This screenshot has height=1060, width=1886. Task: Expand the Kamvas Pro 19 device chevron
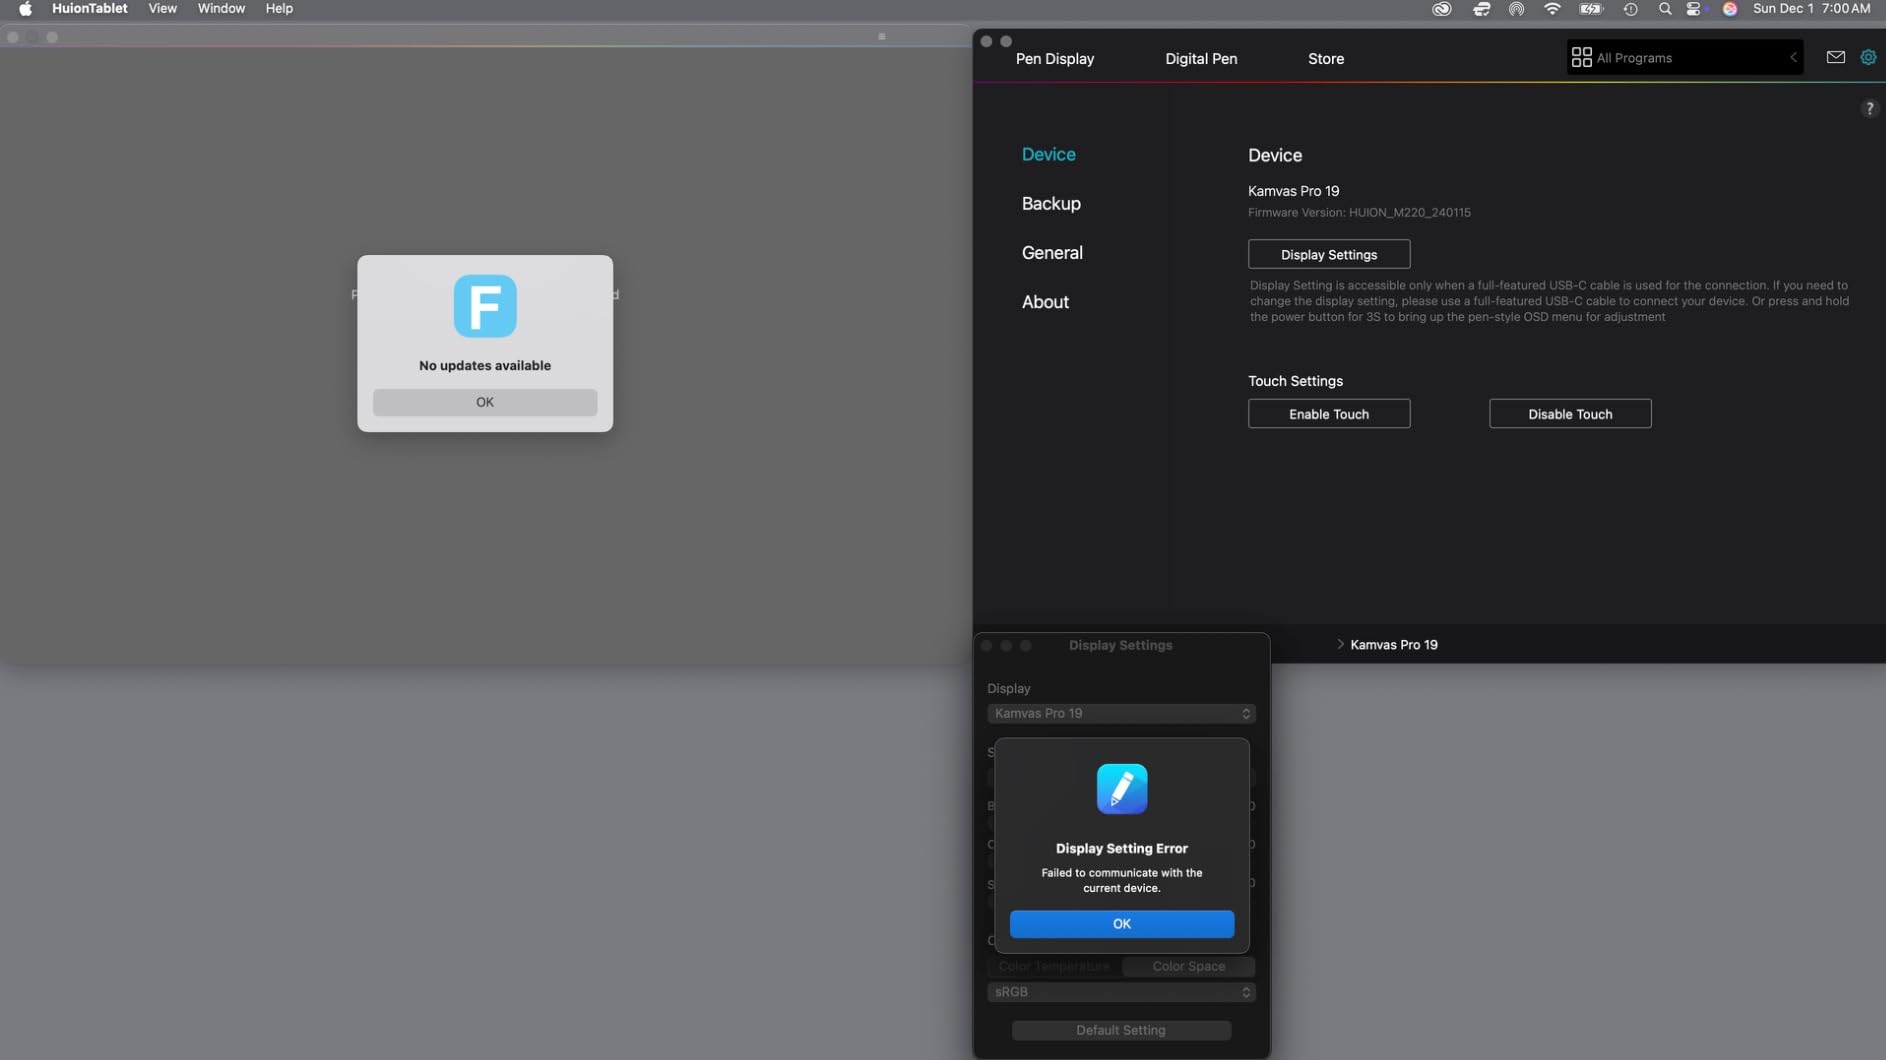click(x=1340, y=645)
